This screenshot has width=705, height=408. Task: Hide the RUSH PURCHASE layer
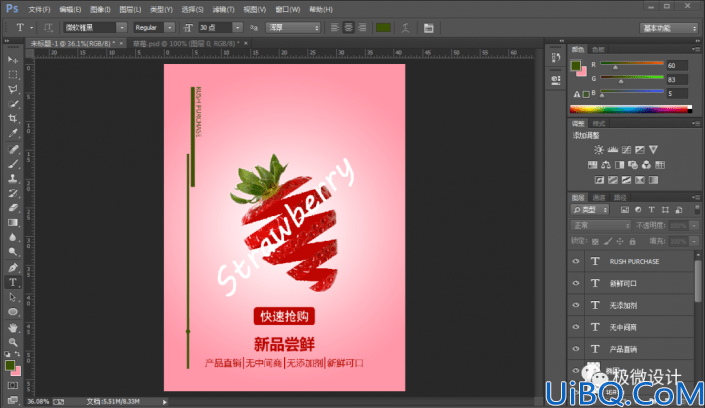[576, 261]
